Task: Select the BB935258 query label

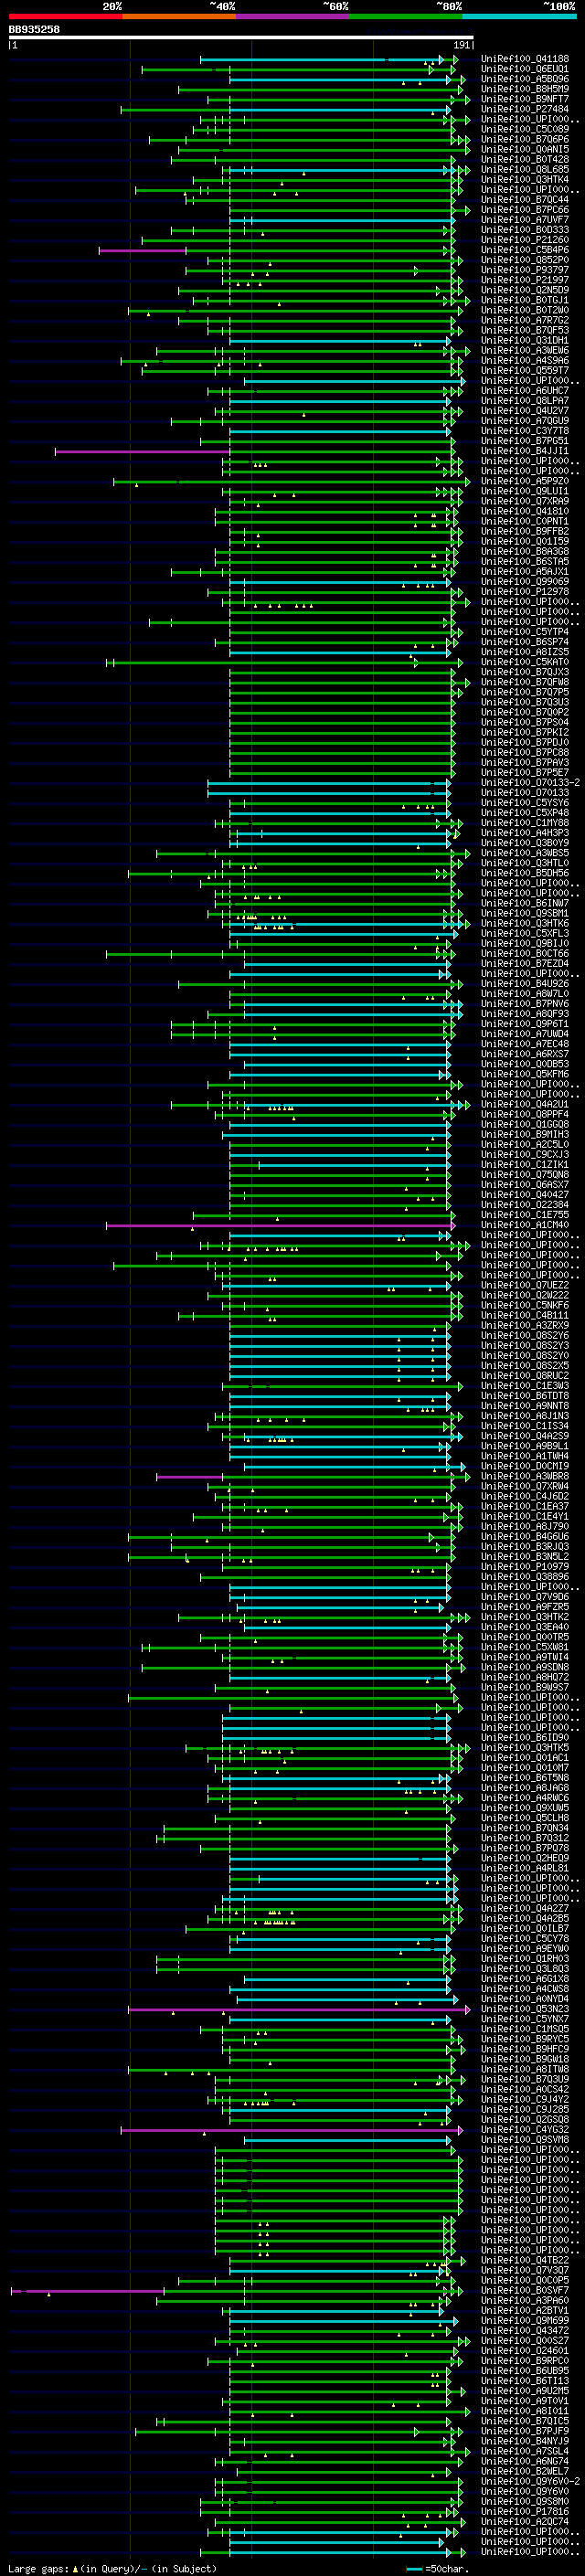Action: point(34,30)
